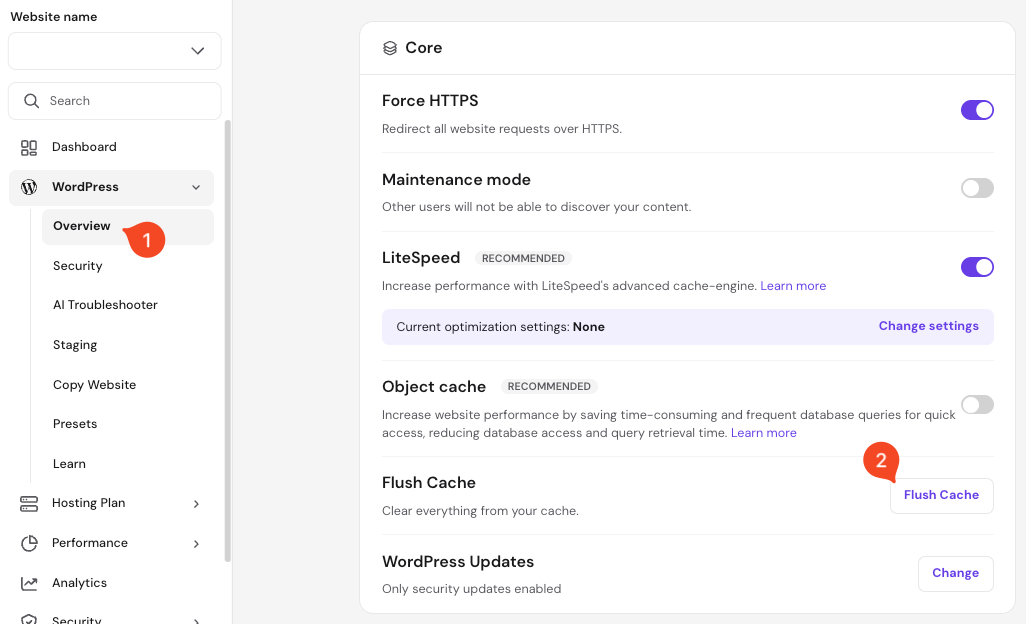
Task: Turn on Object cache toggle
Action: 977,405
